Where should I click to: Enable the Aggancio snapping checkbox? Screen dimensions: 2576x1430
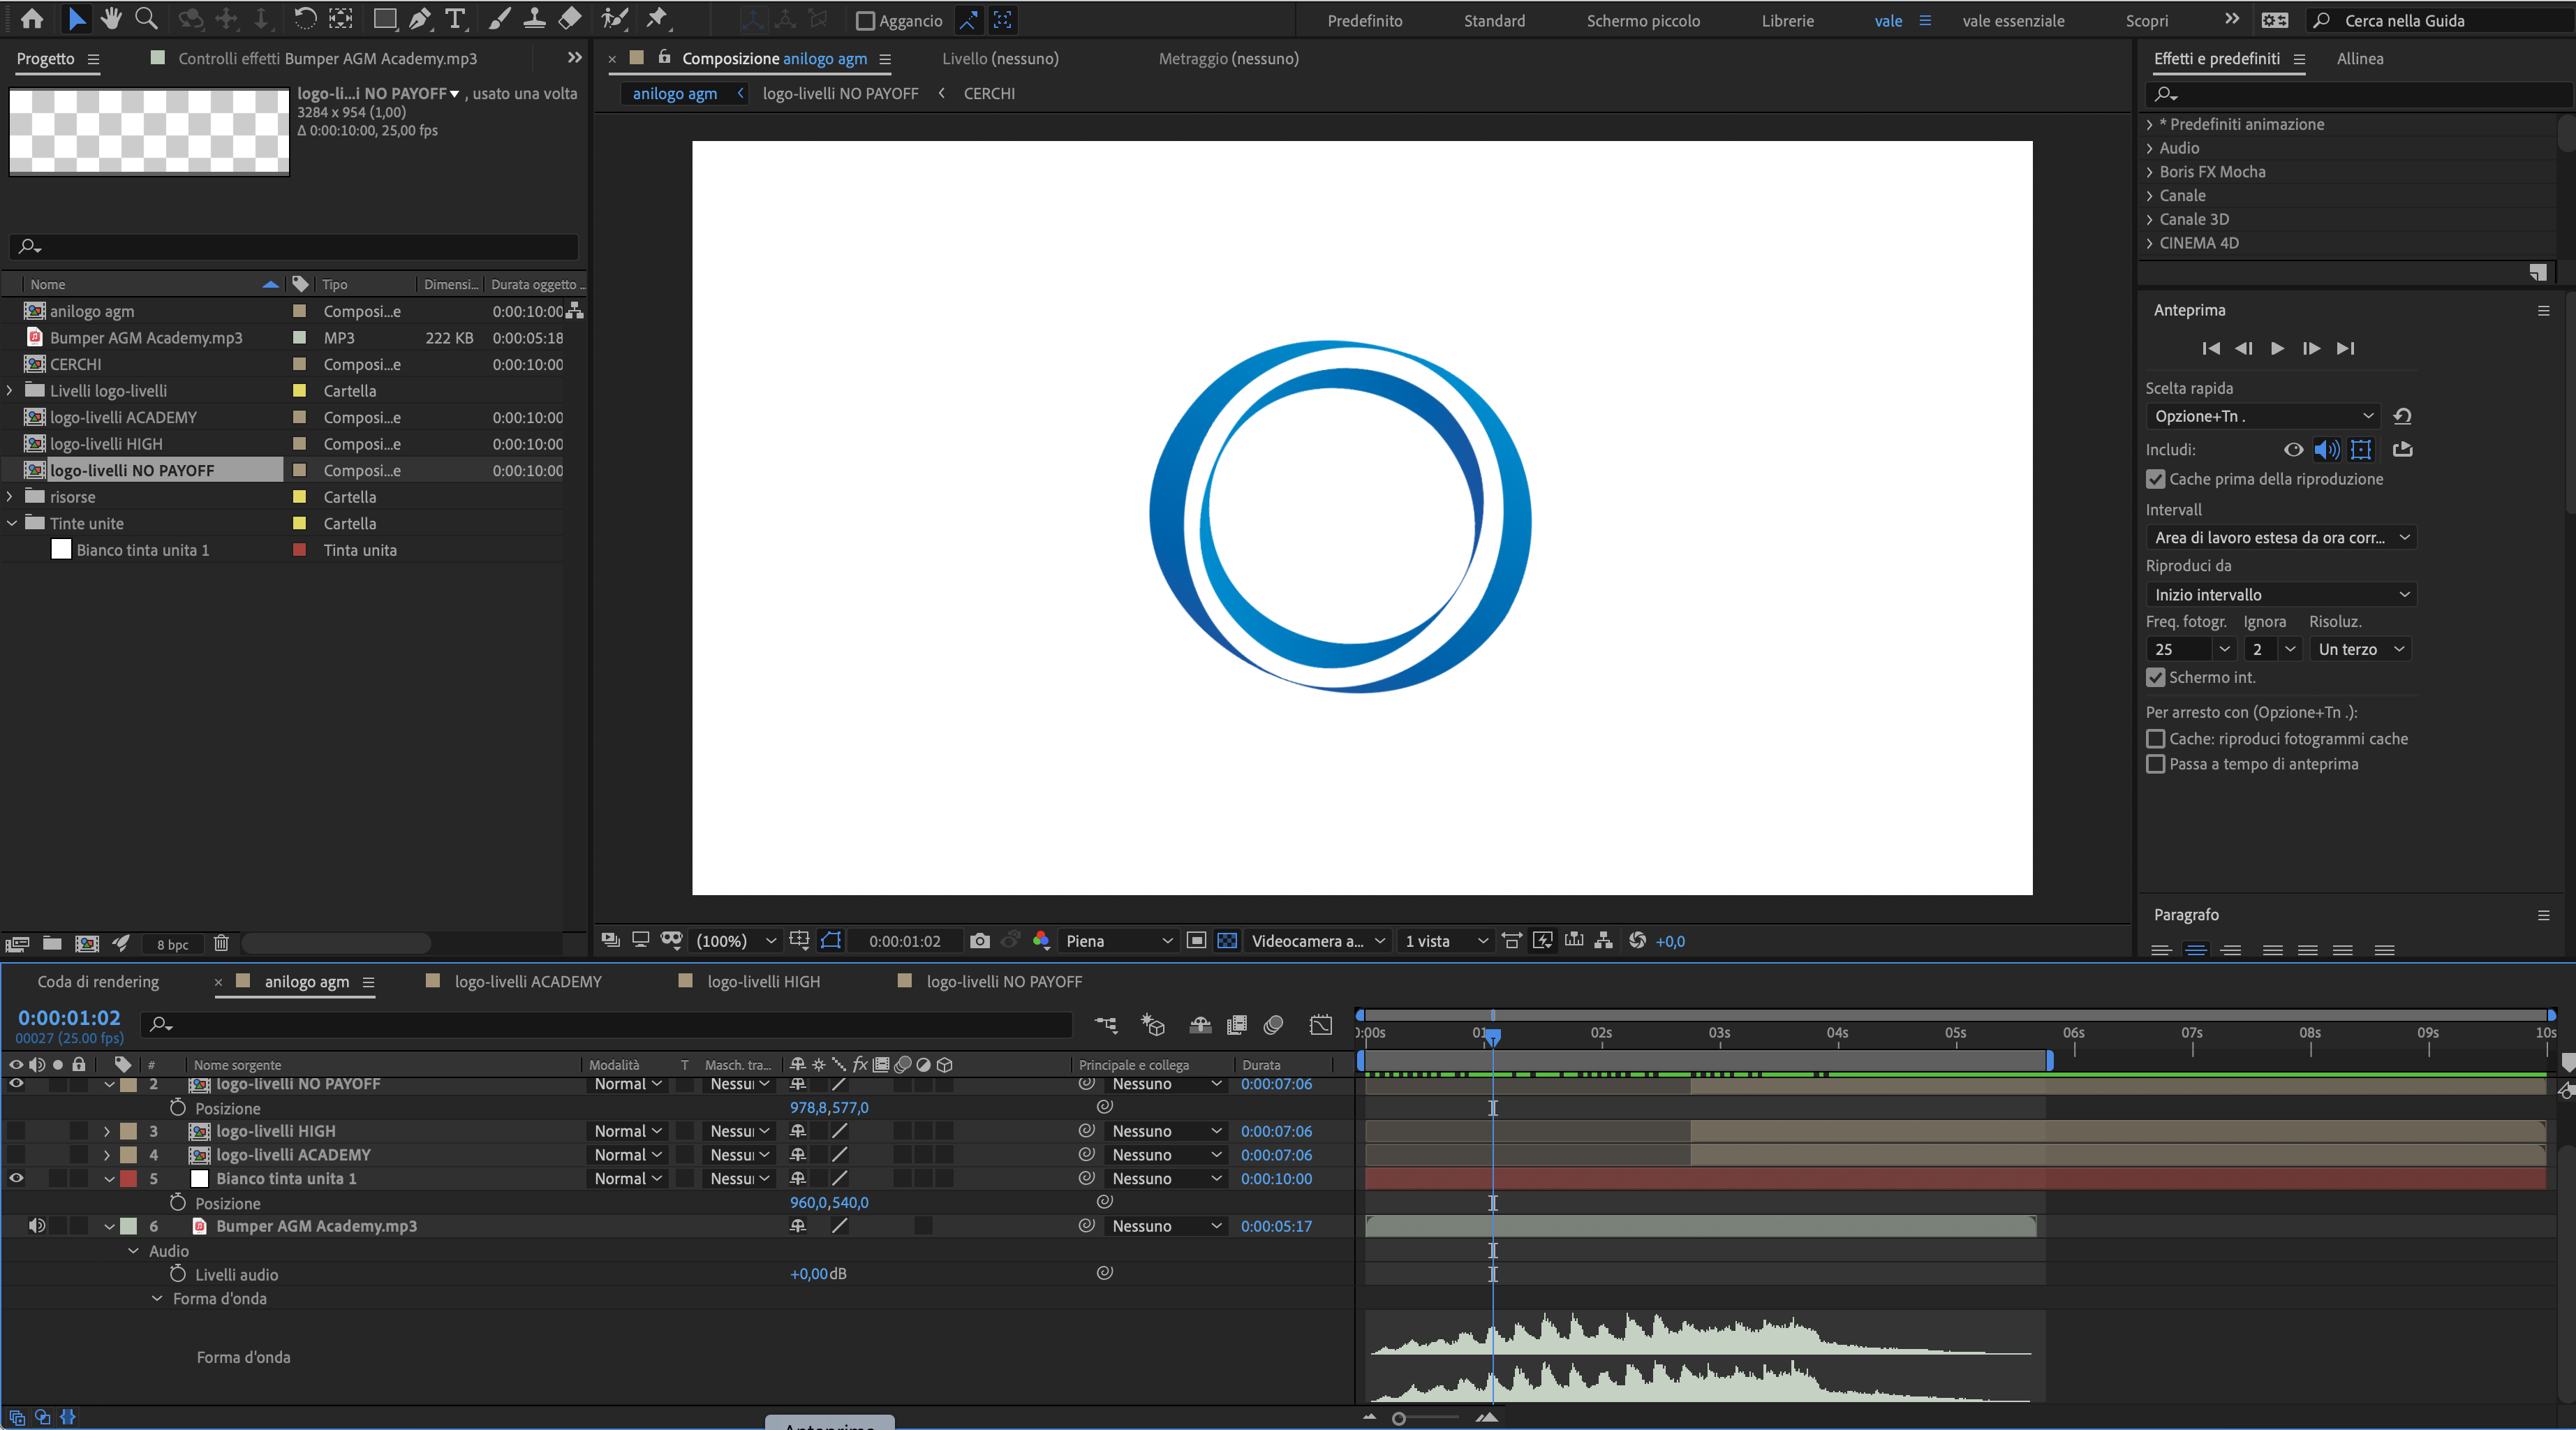click(x=866, y=20)
